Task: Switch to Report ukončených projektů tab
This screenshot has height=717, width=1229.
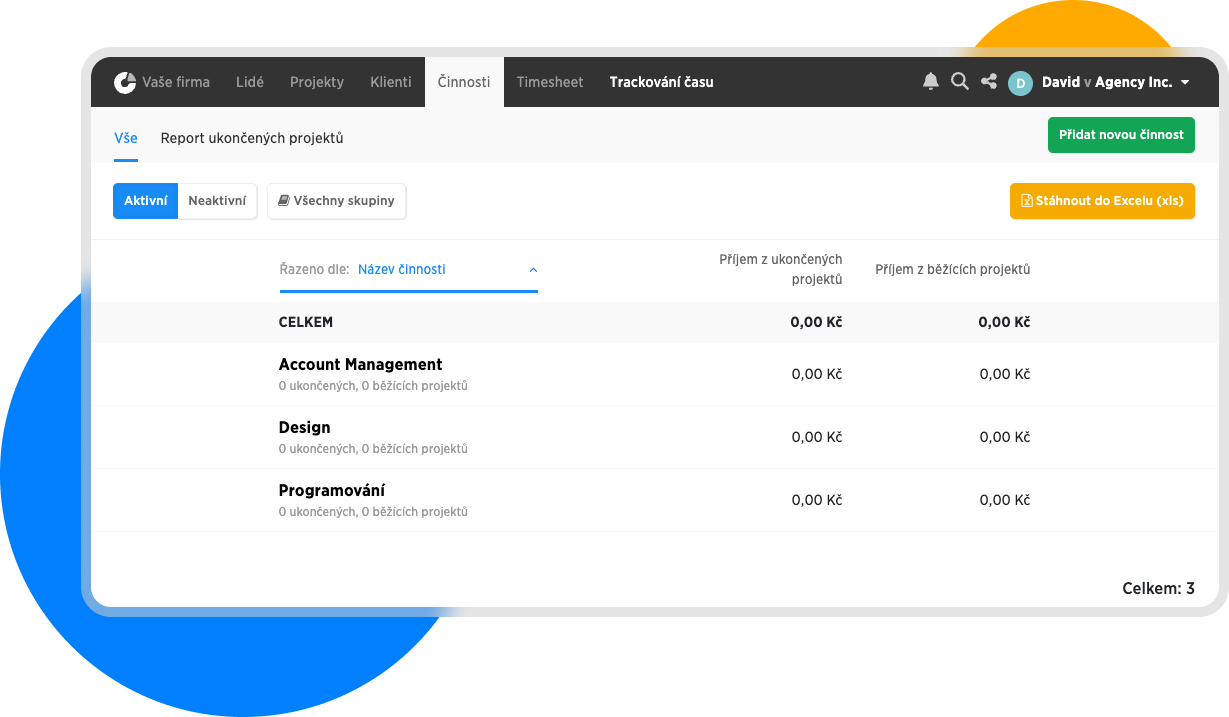Action: (x=252, y=138)
